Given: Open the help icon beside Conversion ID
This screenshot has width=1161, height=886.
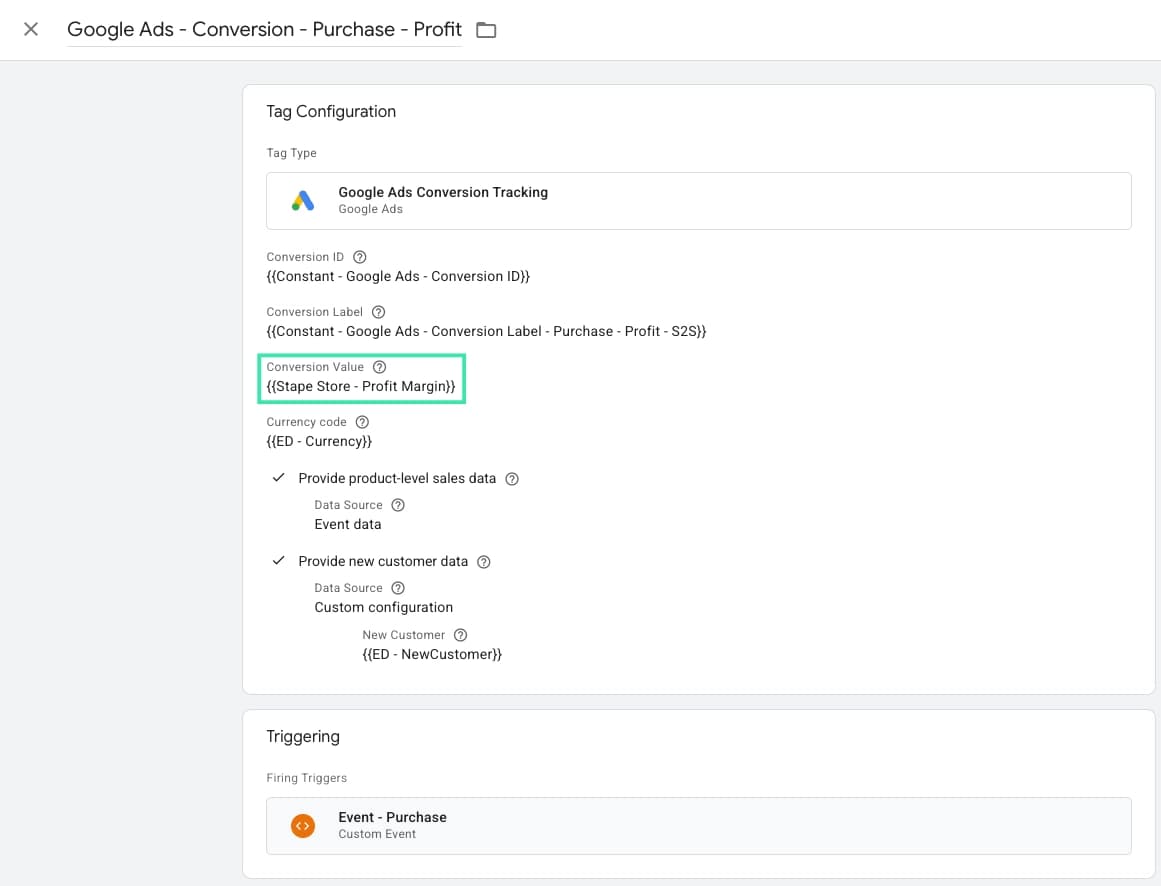Looking at the screenshot, I should (x=360, y=256).
